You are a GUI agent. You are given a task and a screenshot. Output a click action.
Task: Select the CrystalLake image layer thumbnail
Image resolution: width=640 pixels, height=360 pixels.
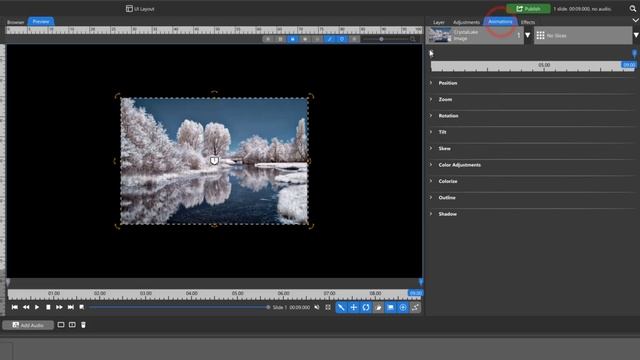click(x=439, y=35)
